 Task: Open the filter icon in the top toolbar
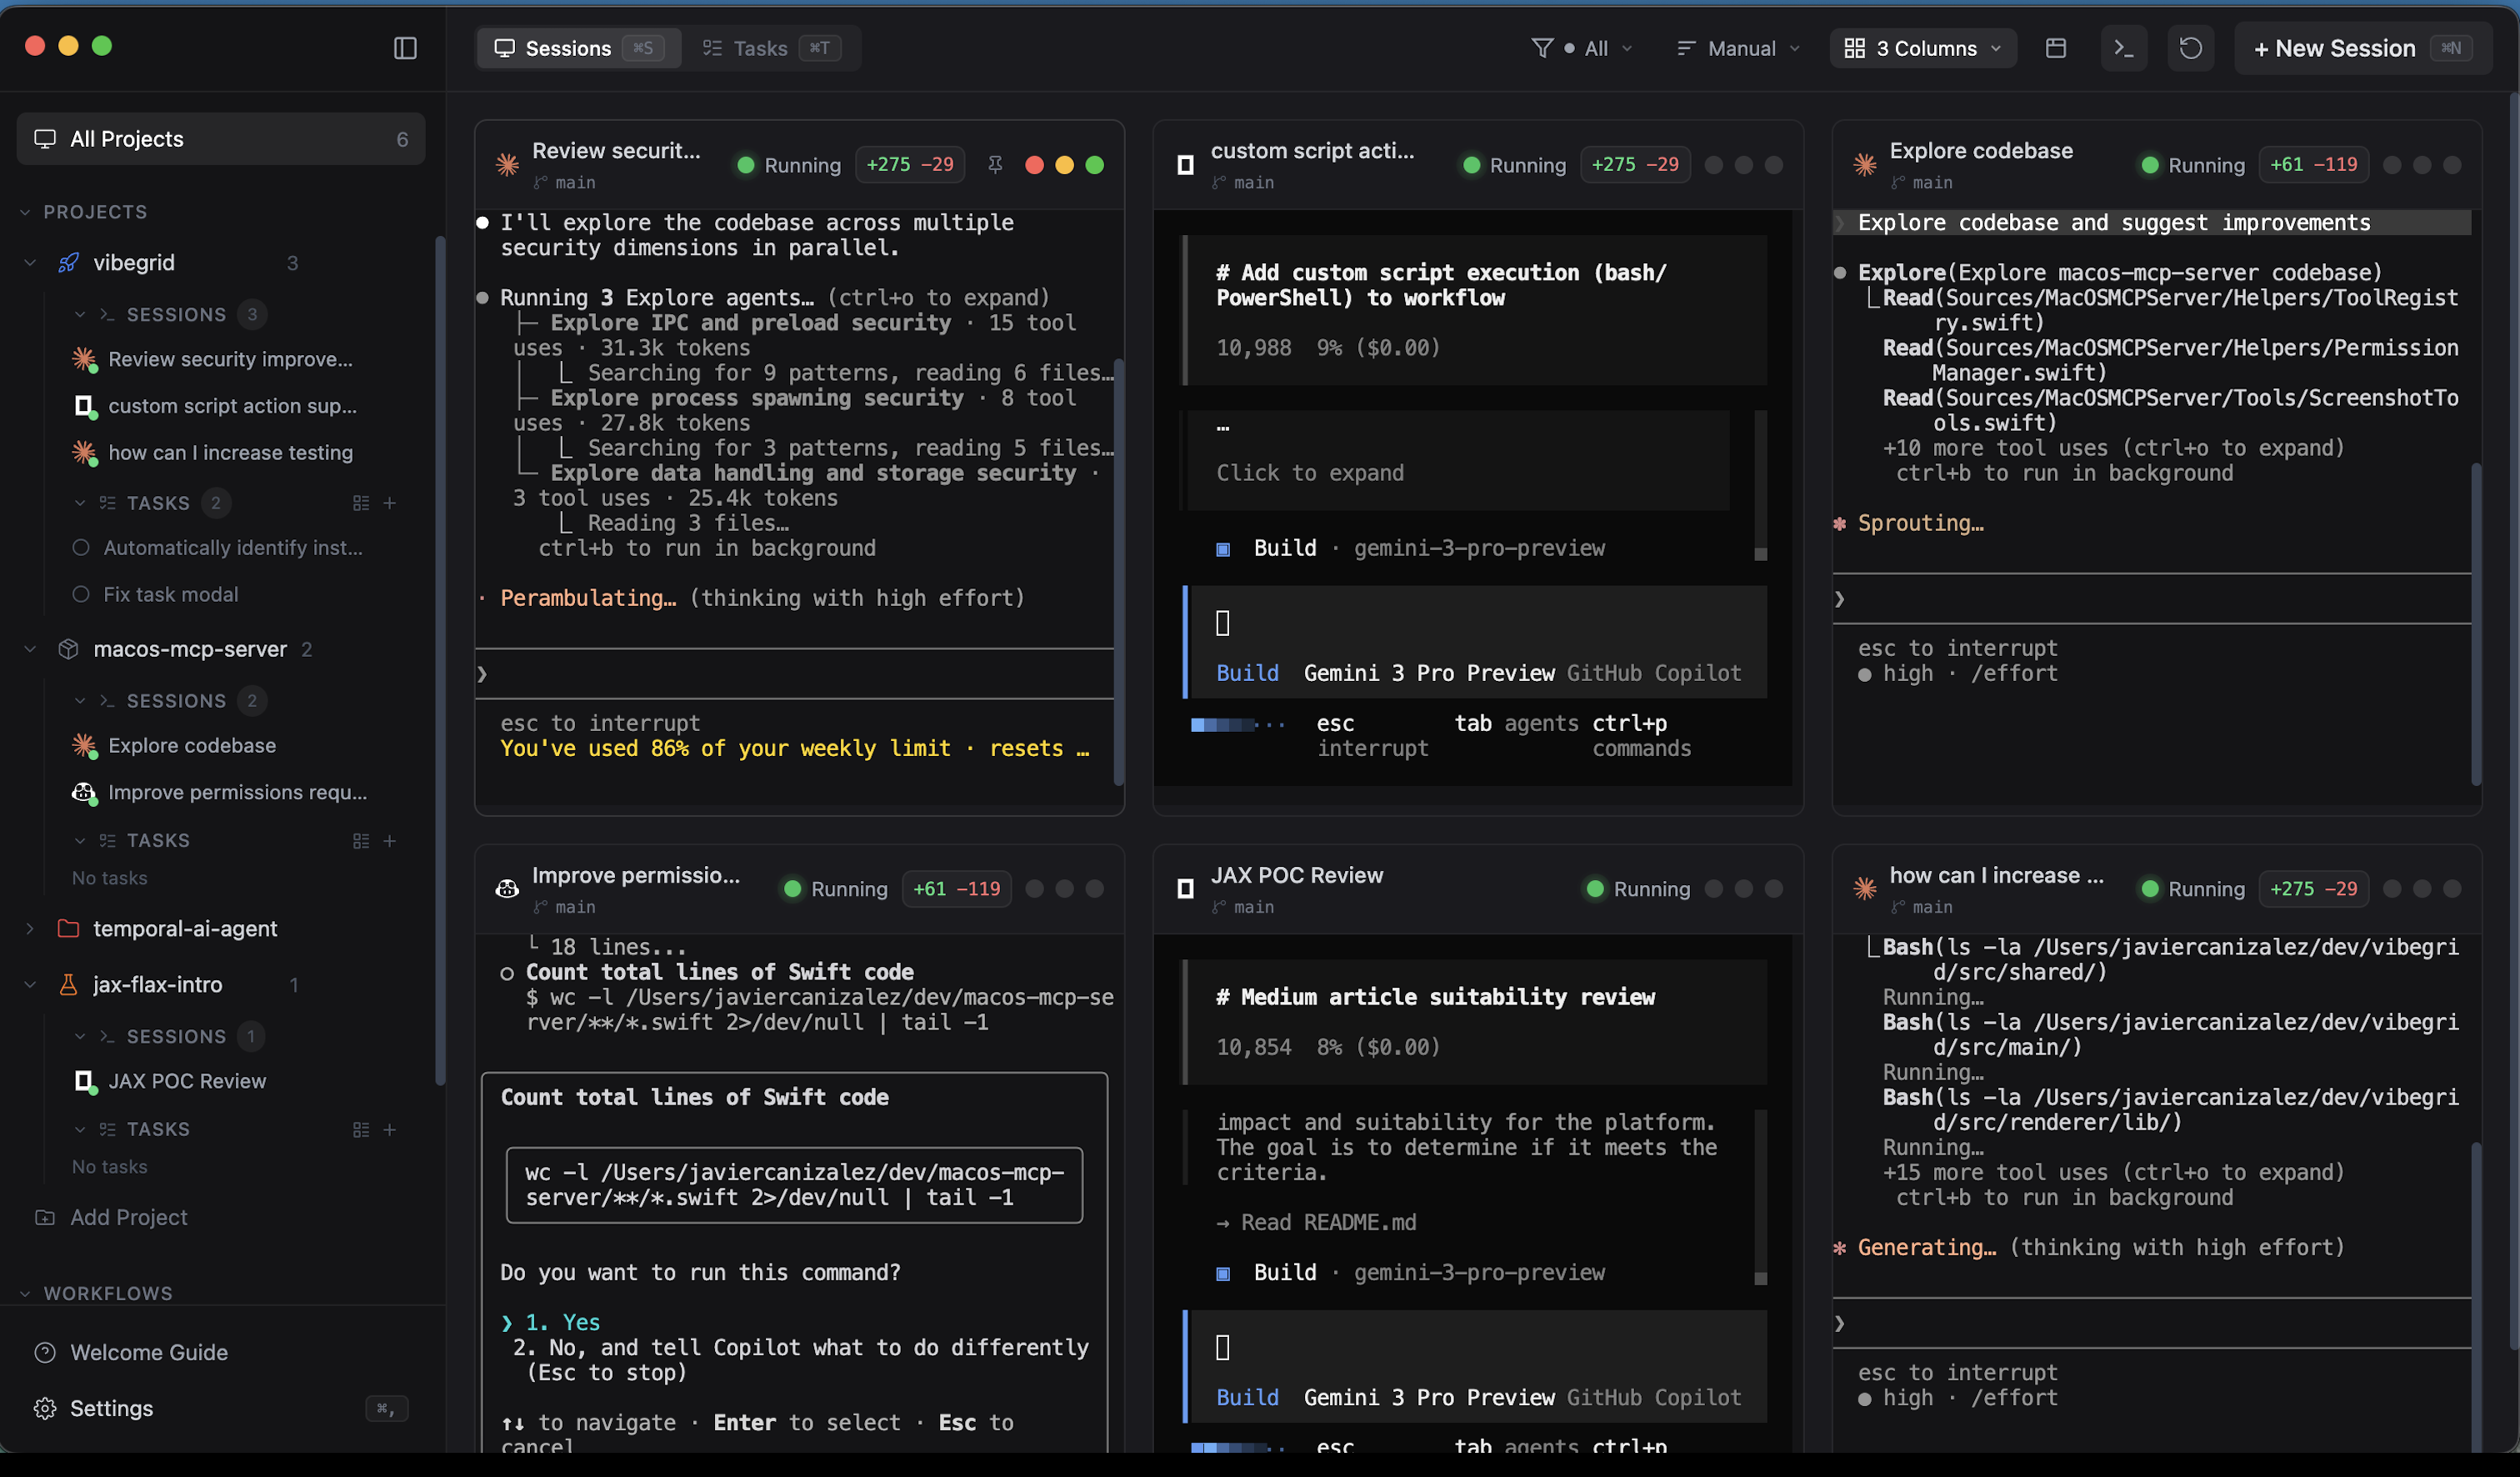[x=1543, y=47]
